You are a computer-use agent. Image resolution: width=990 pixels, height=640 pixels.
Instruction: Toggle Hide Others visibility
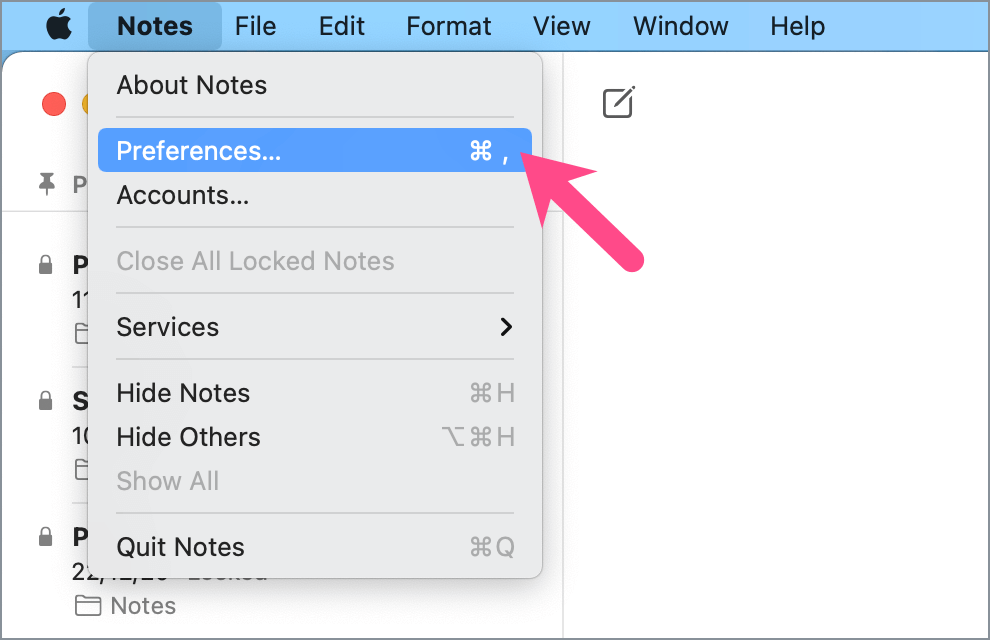pos(188,437)
